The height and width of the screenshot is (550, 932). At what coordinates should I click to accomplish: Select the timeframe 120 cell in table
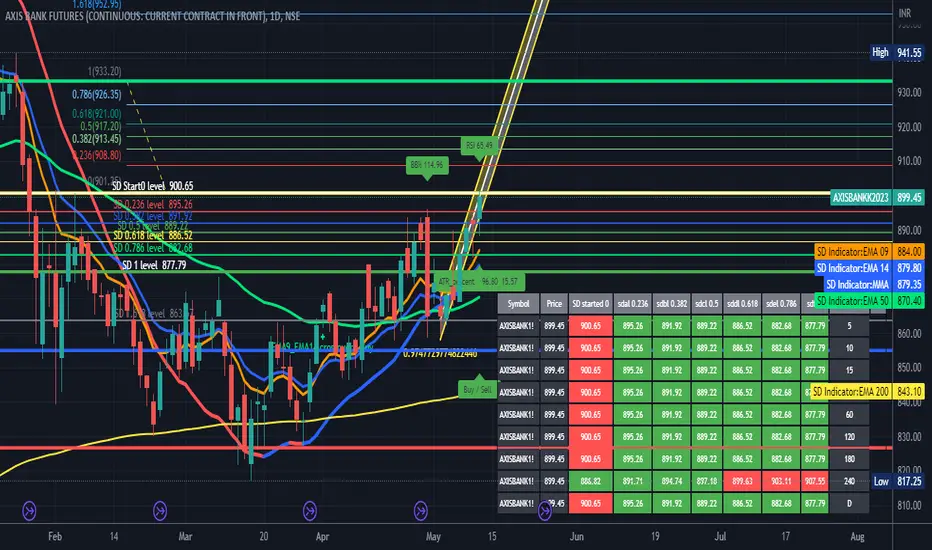pyautogui.click(x=849, y=437)
